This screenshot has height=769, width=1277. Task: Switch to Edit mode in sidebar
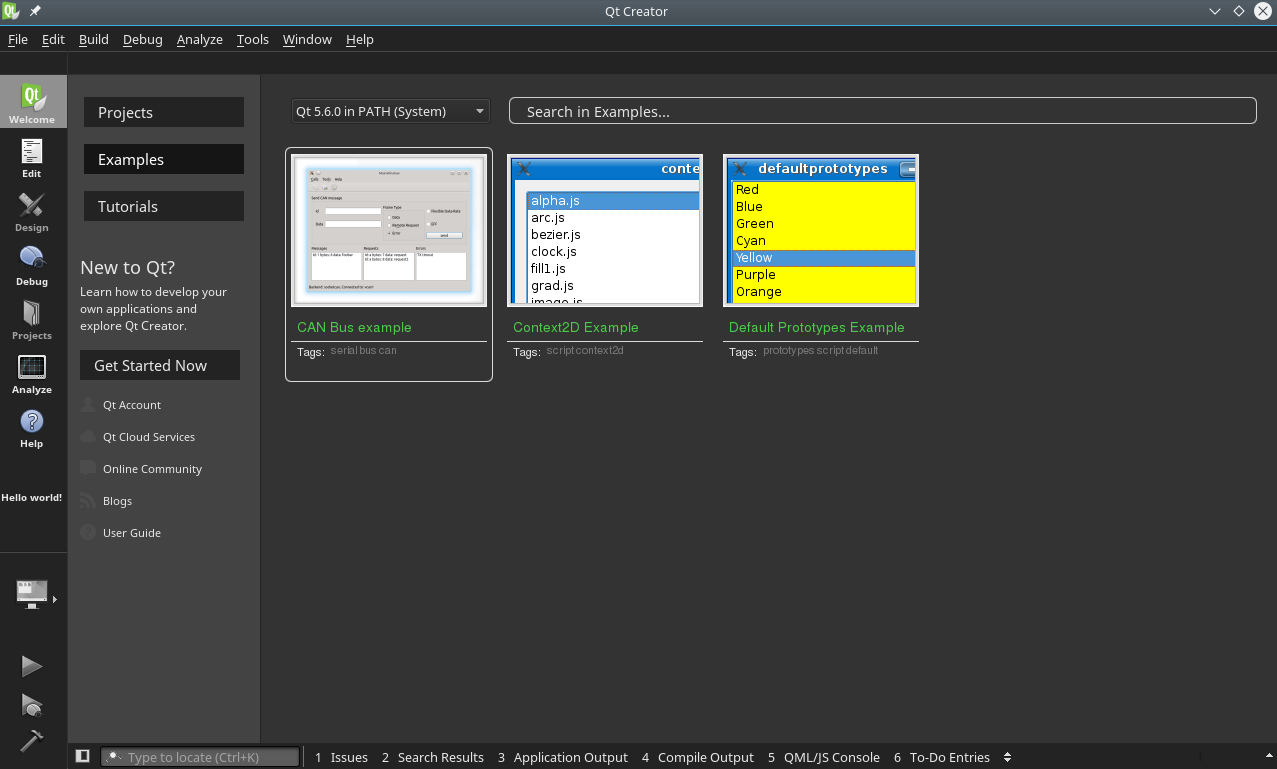point(32,157)
